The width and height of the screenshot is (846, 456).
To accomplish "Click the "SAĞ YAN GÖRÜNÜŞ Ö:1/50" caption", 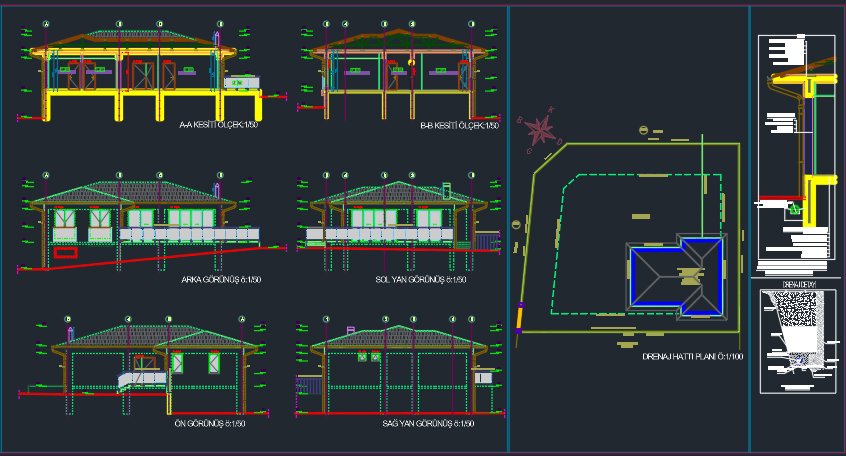I will (x=428, y=424).
